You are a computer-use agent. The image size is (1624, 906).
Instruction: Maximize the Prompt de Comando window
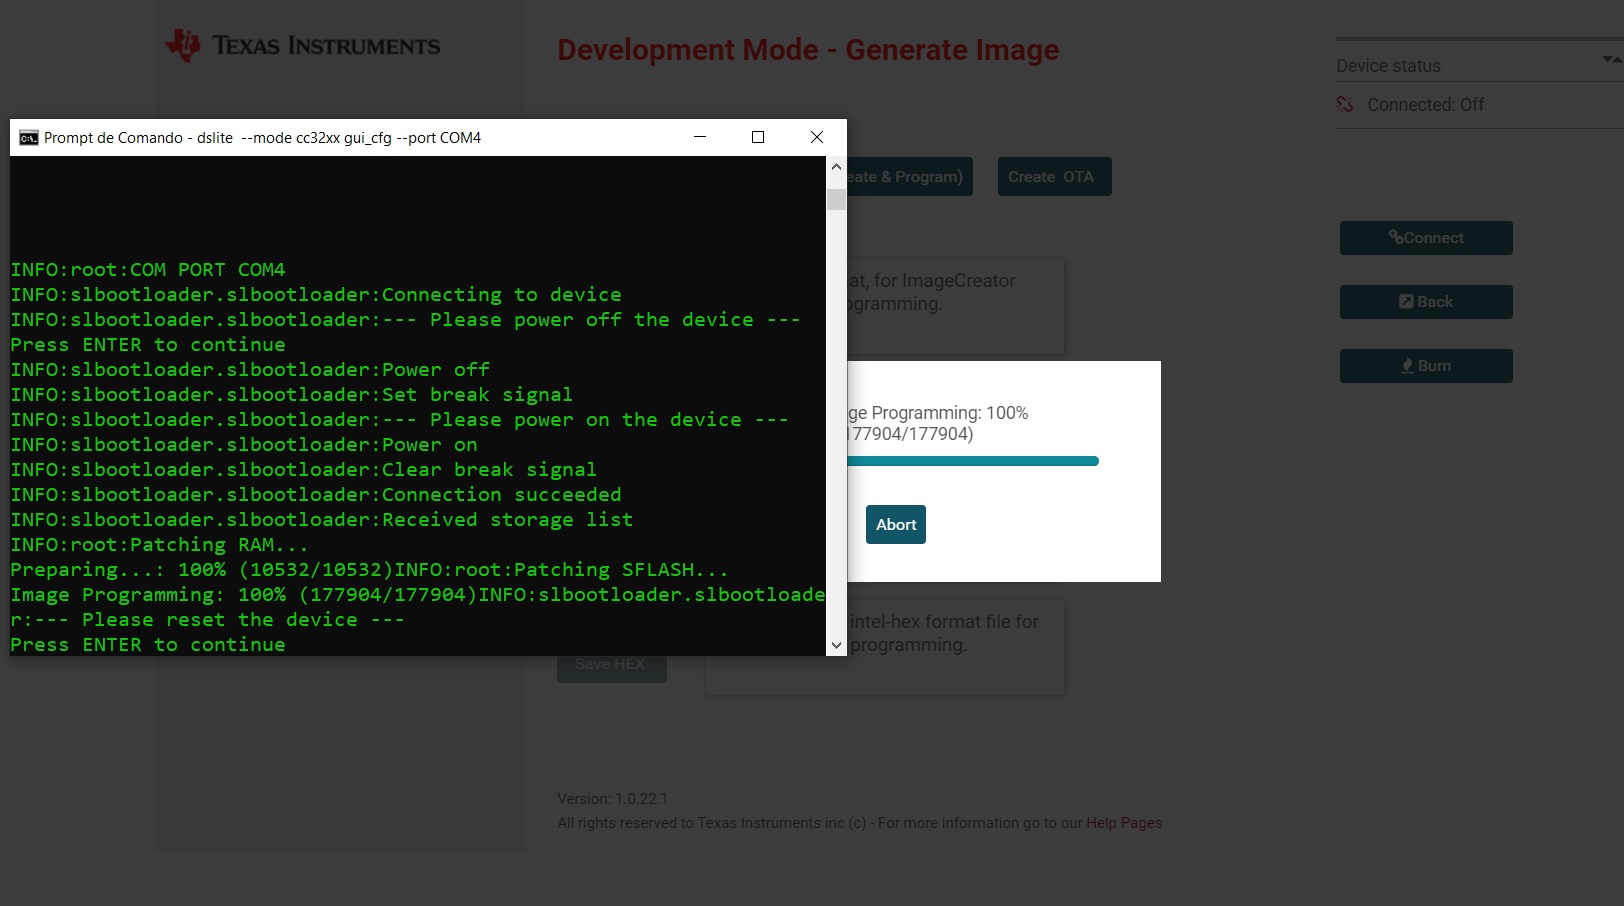pyautogui.click(x=758, y=137)
